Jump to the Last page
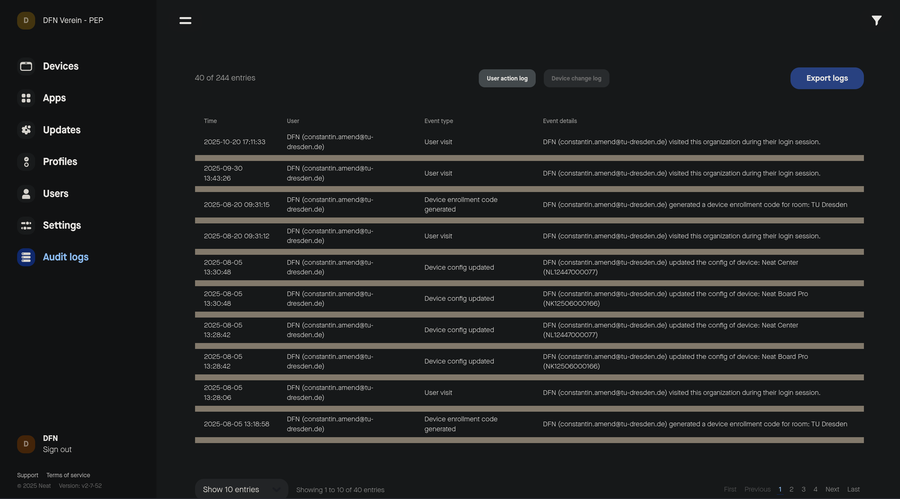 pos(853,489)
